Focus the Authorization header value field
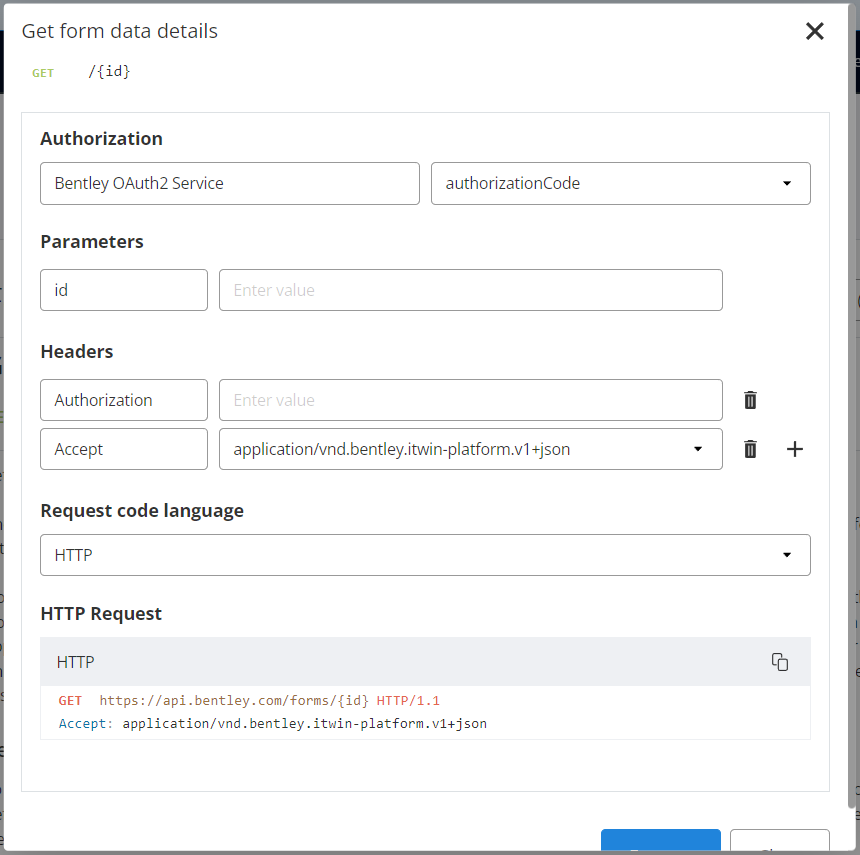Screen dimensions: 860x855 470,399
